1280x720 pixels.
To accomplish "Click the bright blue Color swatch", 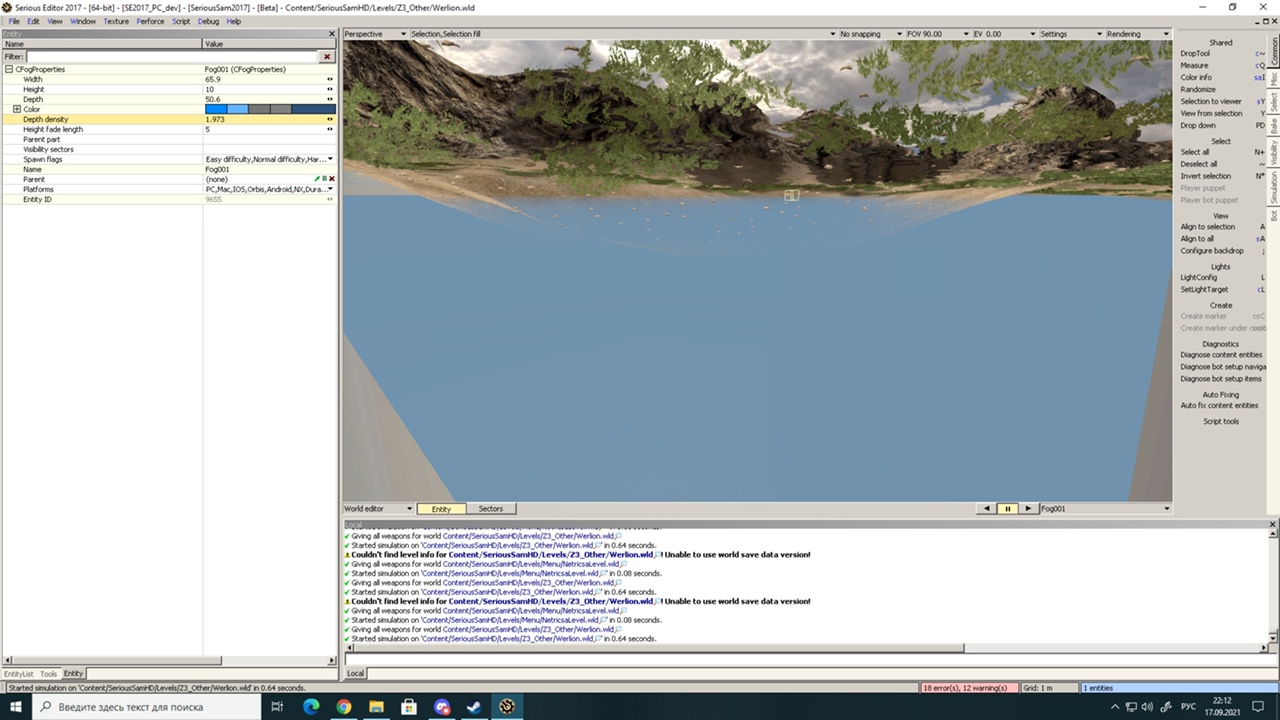I will click(x=216, y=109).
